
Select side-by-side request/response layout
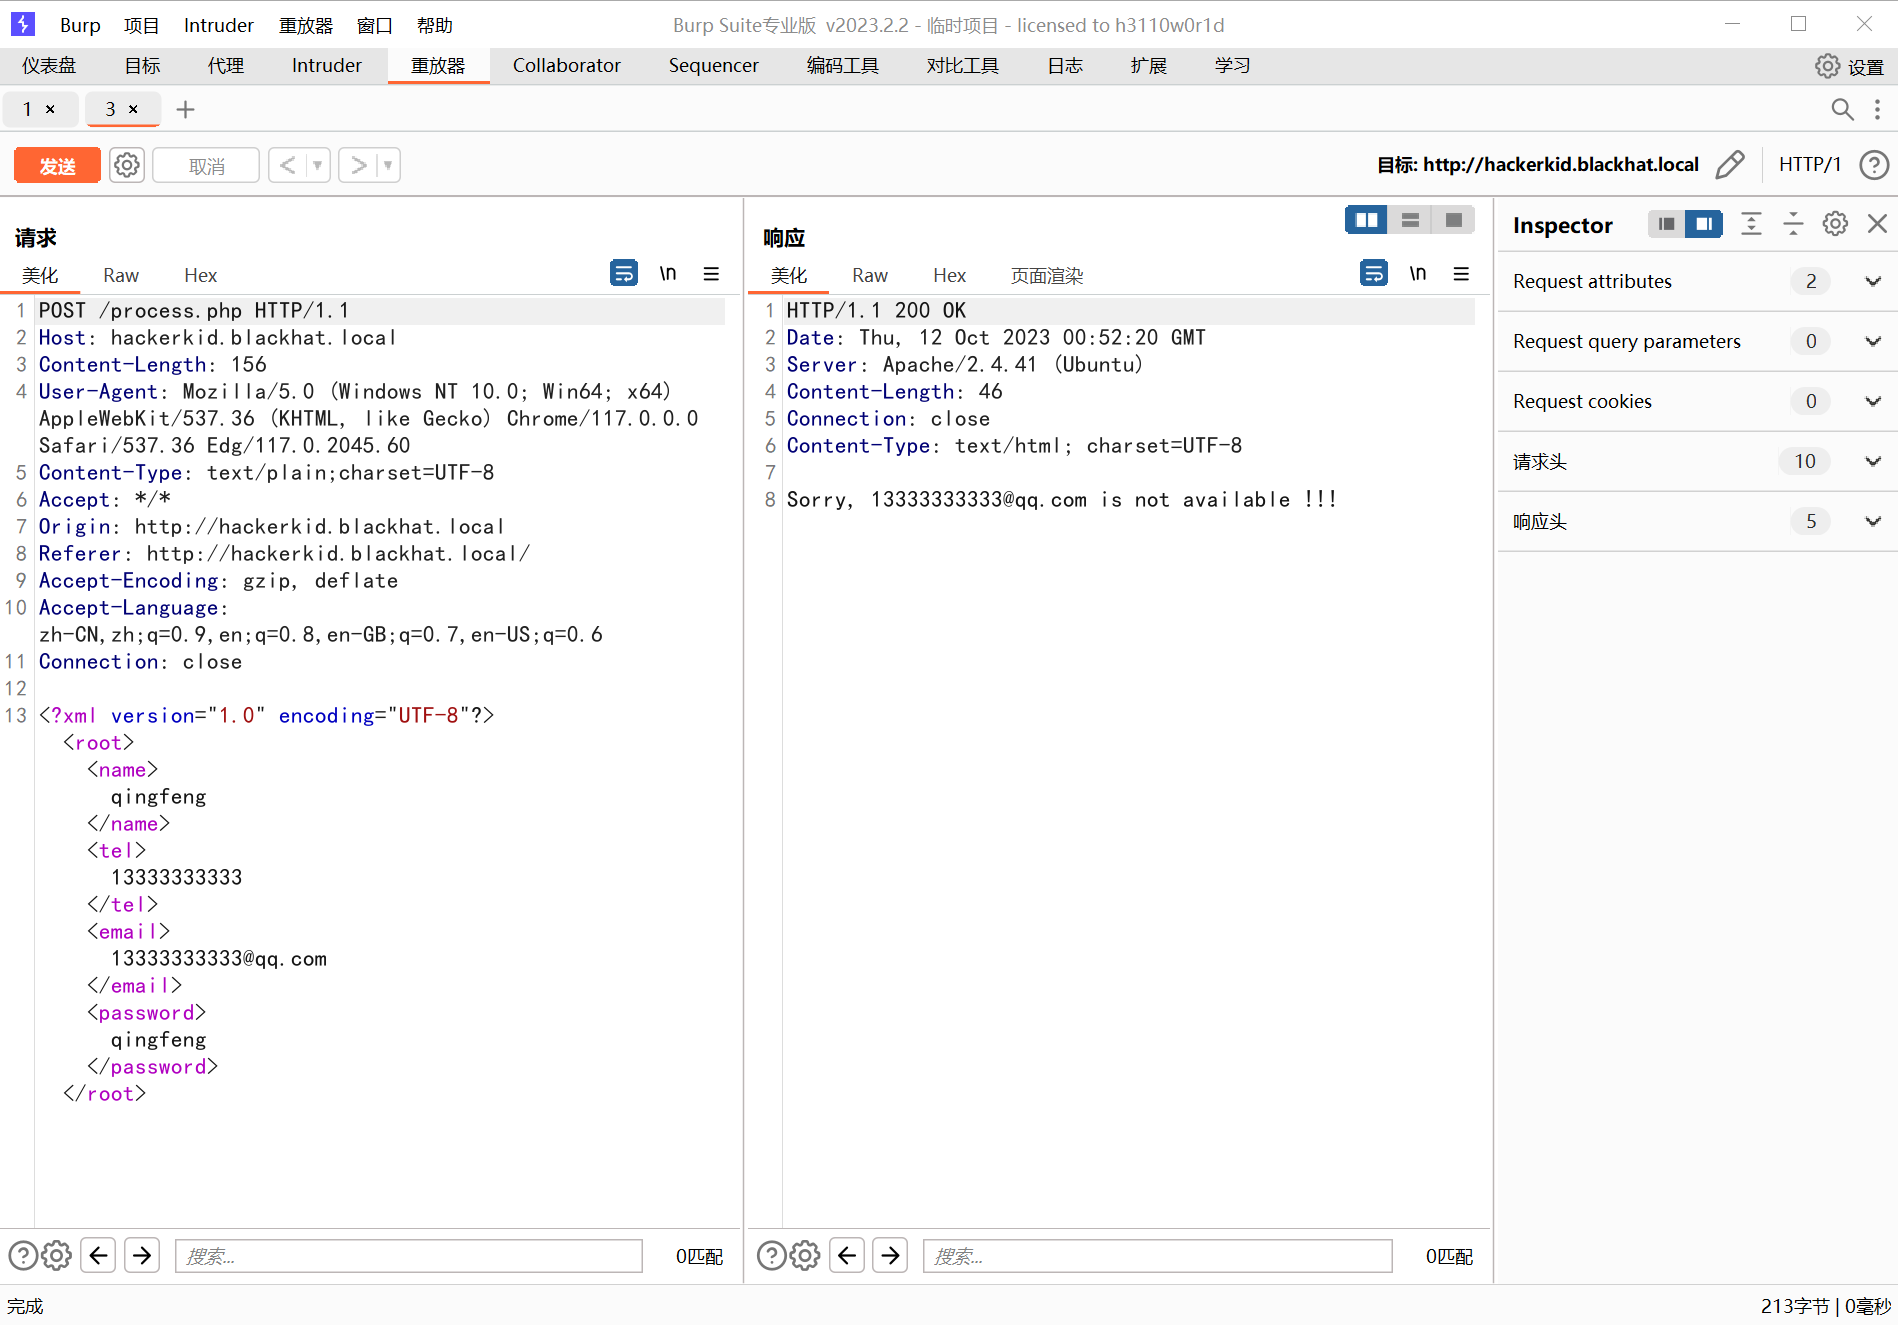(1366, 220)
